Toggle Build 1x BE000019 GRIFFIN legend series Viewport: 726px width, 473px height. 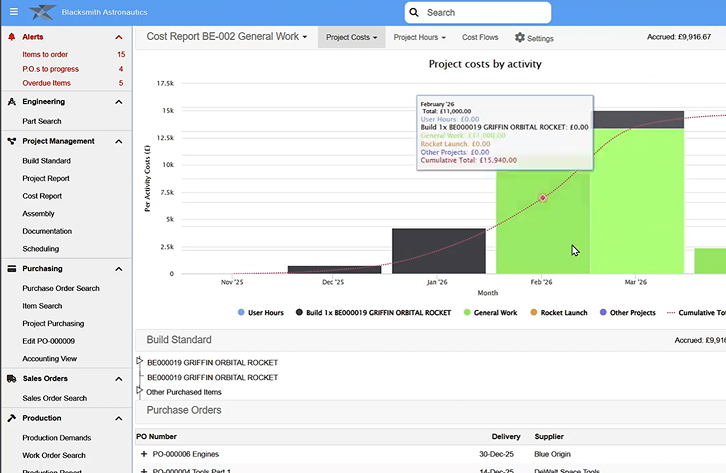(x=373, y=312)
